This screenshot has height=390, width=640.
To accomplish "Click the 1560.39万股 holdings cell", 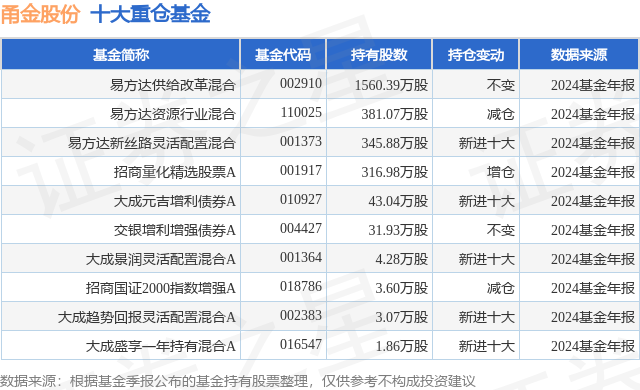I will pyautogui.click(x=391, y=85).
